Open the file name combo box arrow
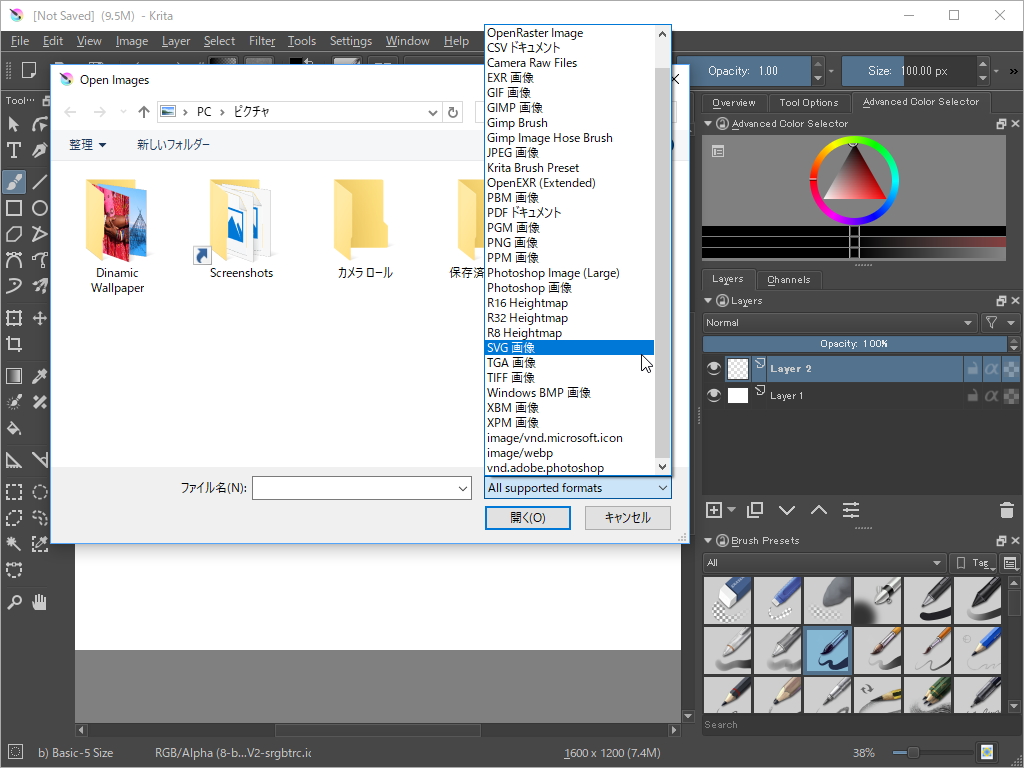The width and height of the screenshot is (1024, 768). click(x=462, y=488)
